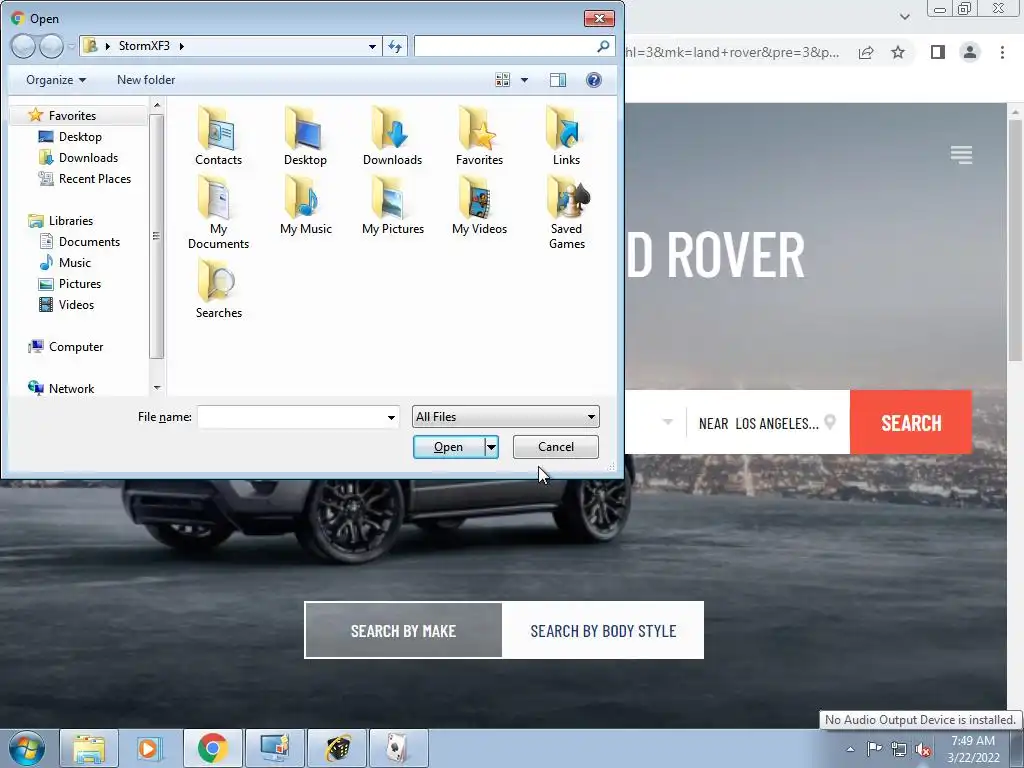The height and width of the screenshot is (768, 1024).
Task: Show hidden tray icons arrow
Action: (850, 749)
